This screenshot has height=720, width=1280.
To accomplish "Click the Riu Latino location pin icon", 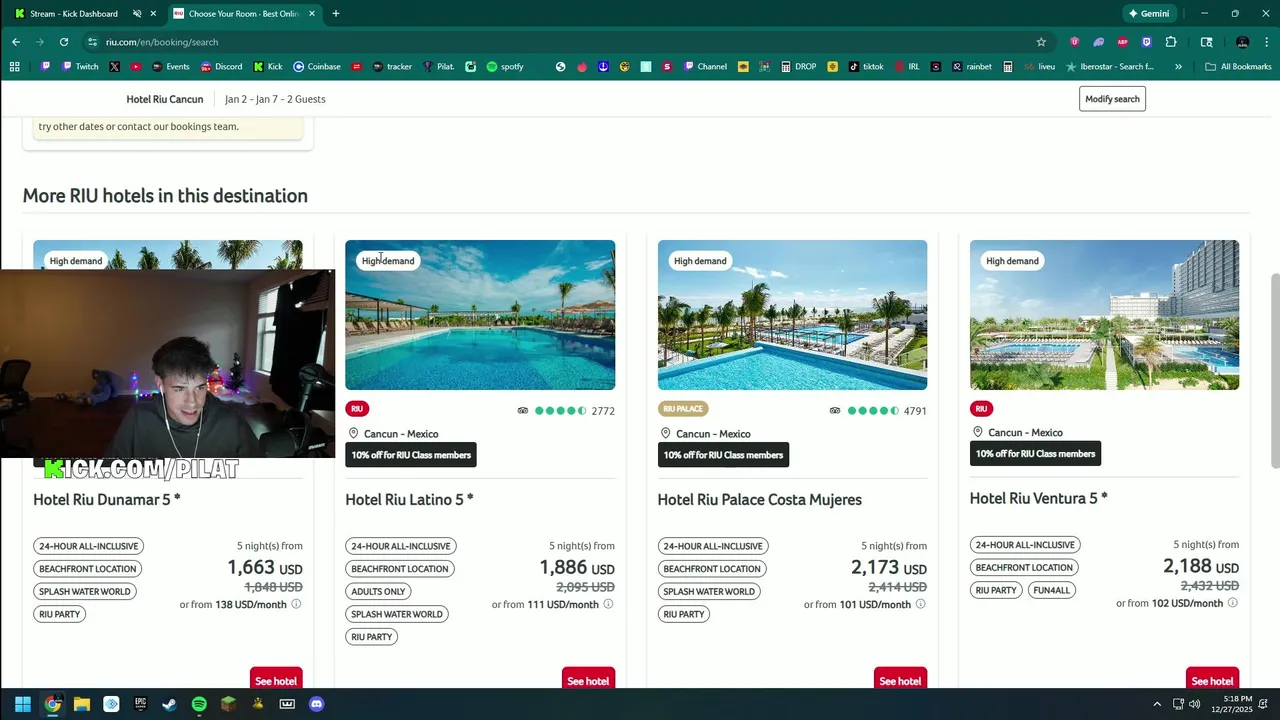I will pyautogui.click(x=354, y=433).
